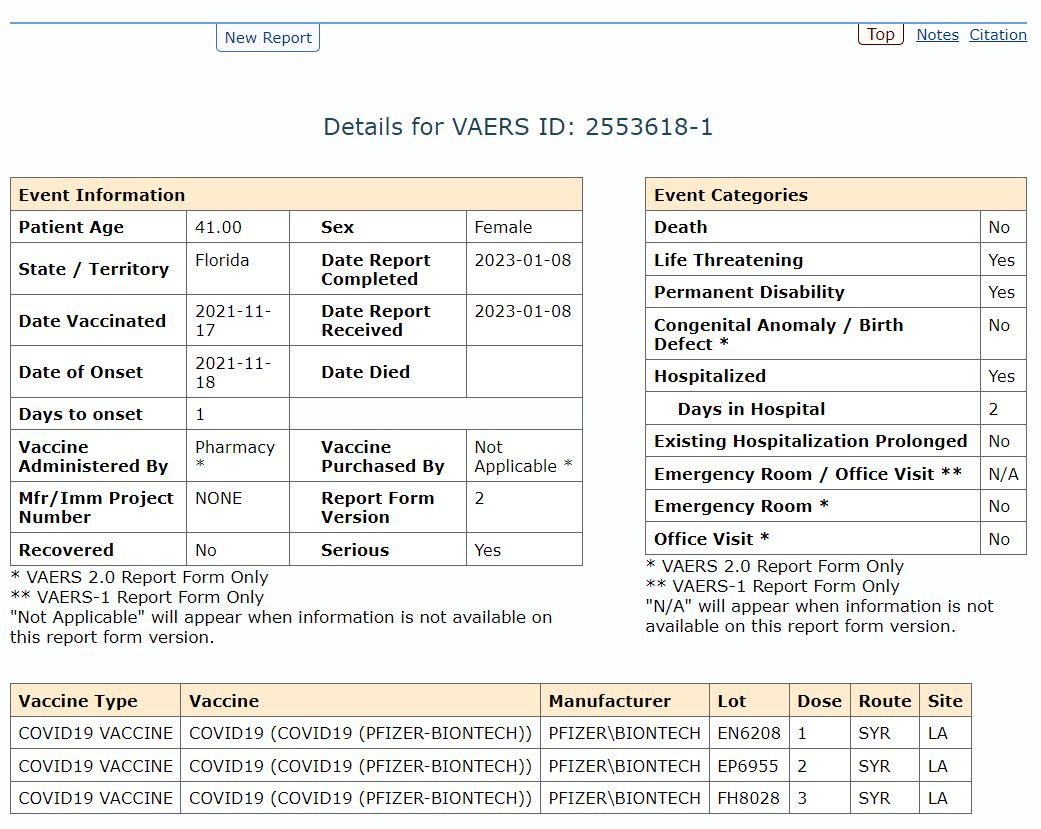The width and height of the screenshot is (1041, 829).
Task: Click PFIZER\BIONTECH manufacturer in EP6955 row
Action: click(x=624, y=766)
